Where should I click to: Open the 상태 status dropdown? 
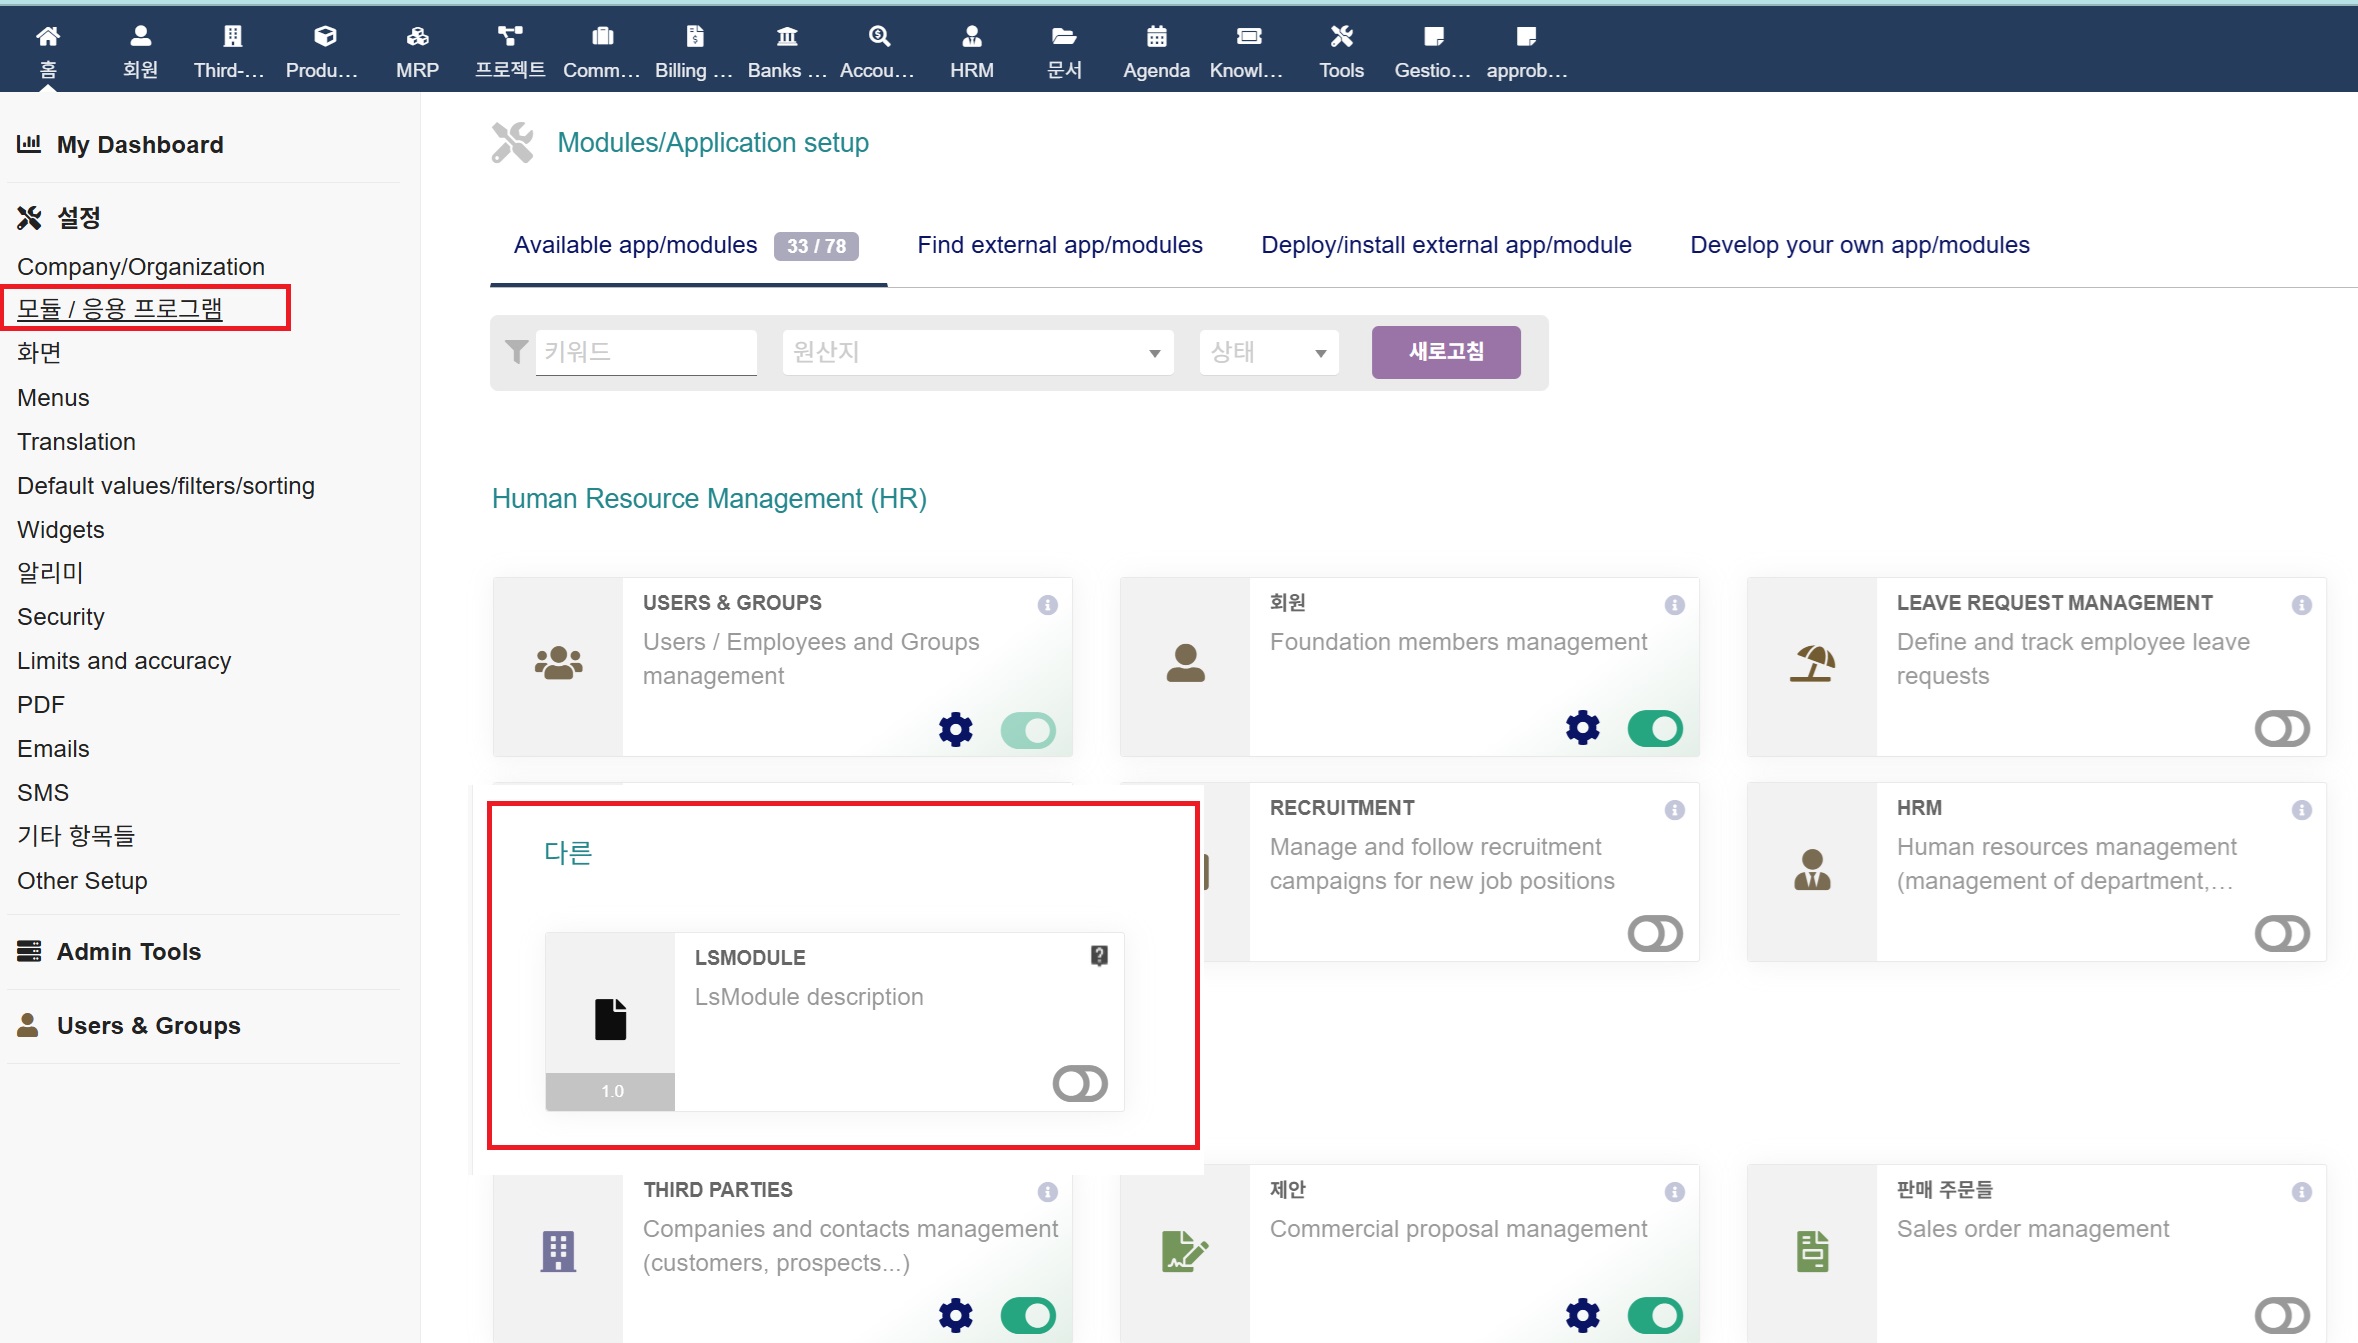(1268, 352)
